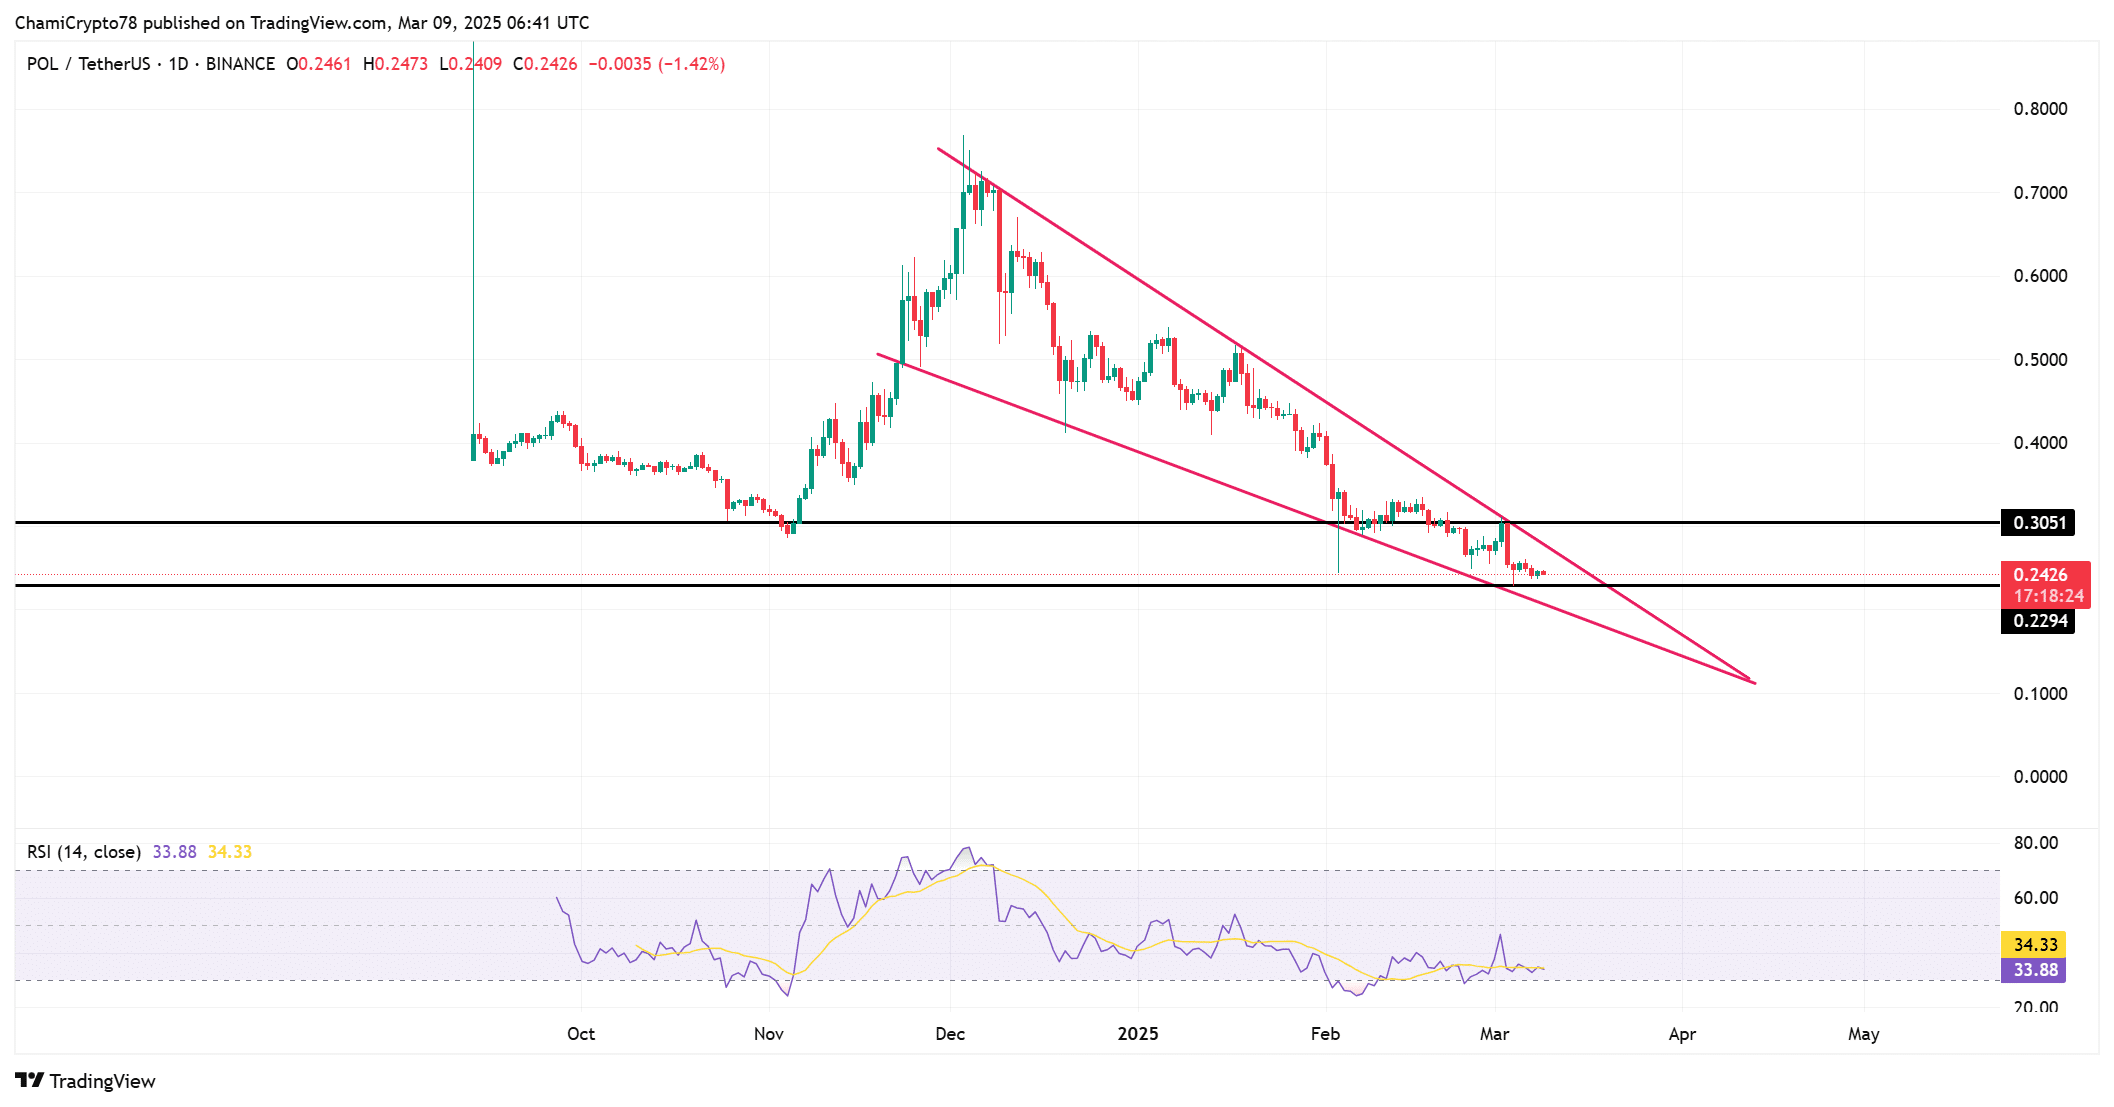Click the purple RSI value tag 33.88
Screen dimensions: 2114x1107
click(x=2035, y=970)
